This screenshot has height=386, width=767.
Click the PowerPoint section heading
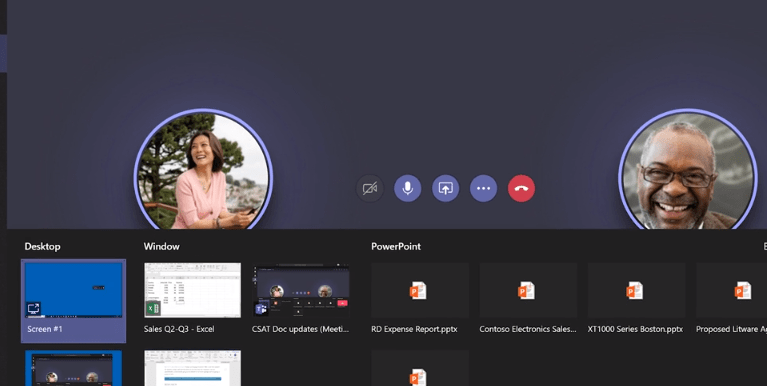click(396, 247)
